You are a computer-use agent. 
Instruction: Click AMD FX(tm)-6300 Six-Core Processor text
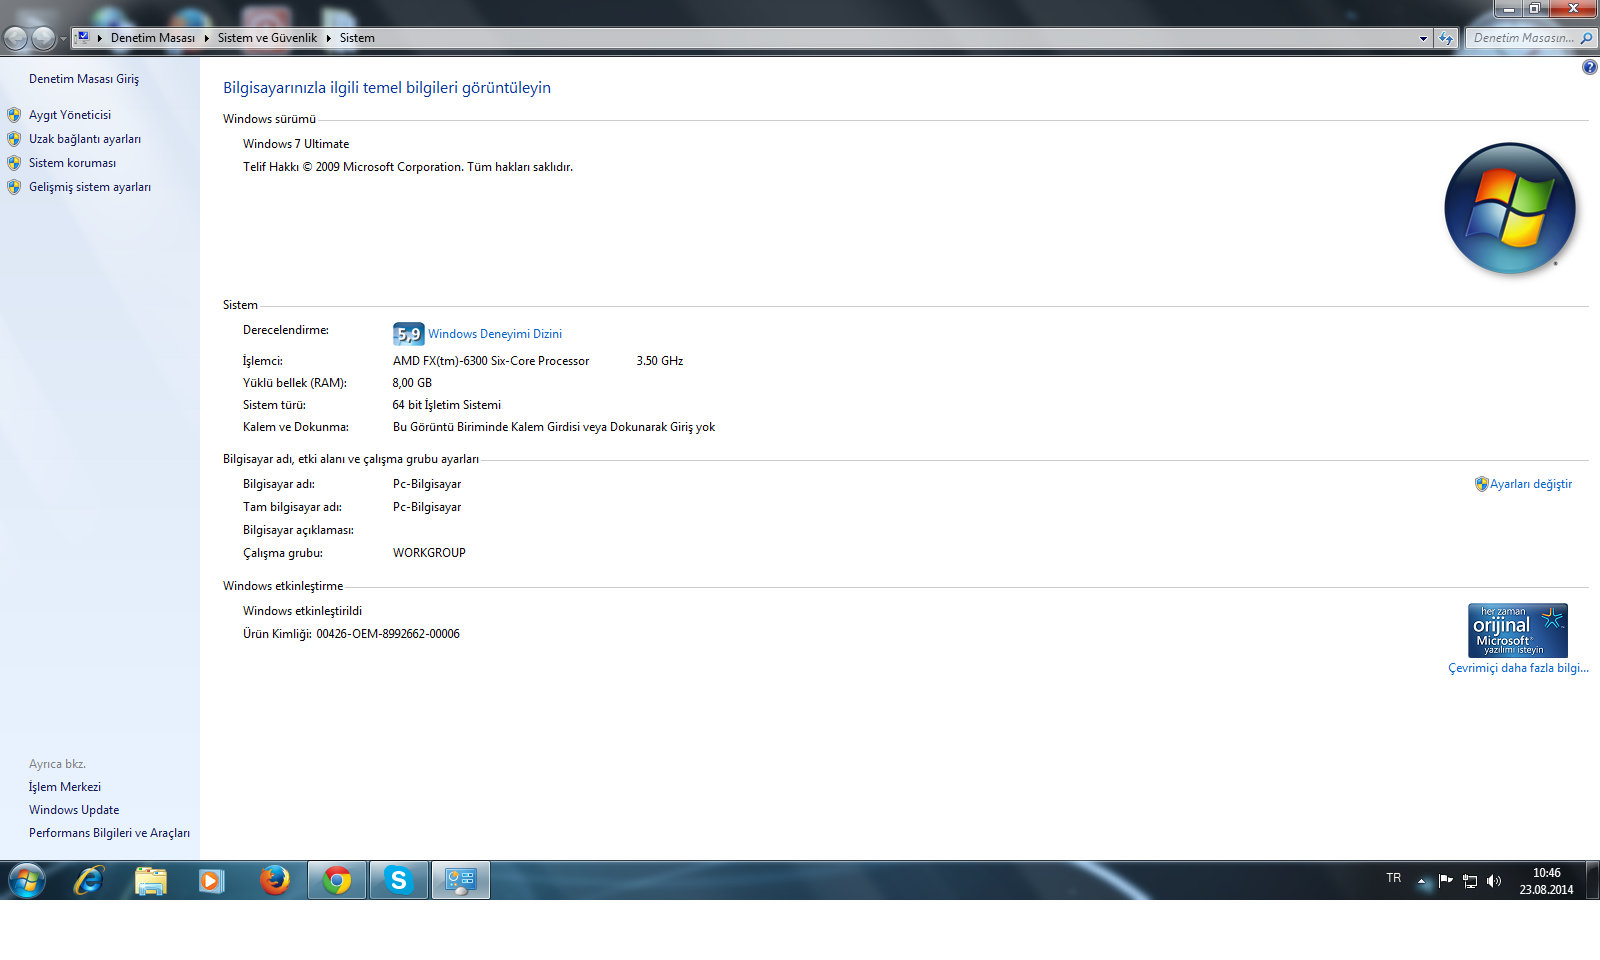[491, 361]
